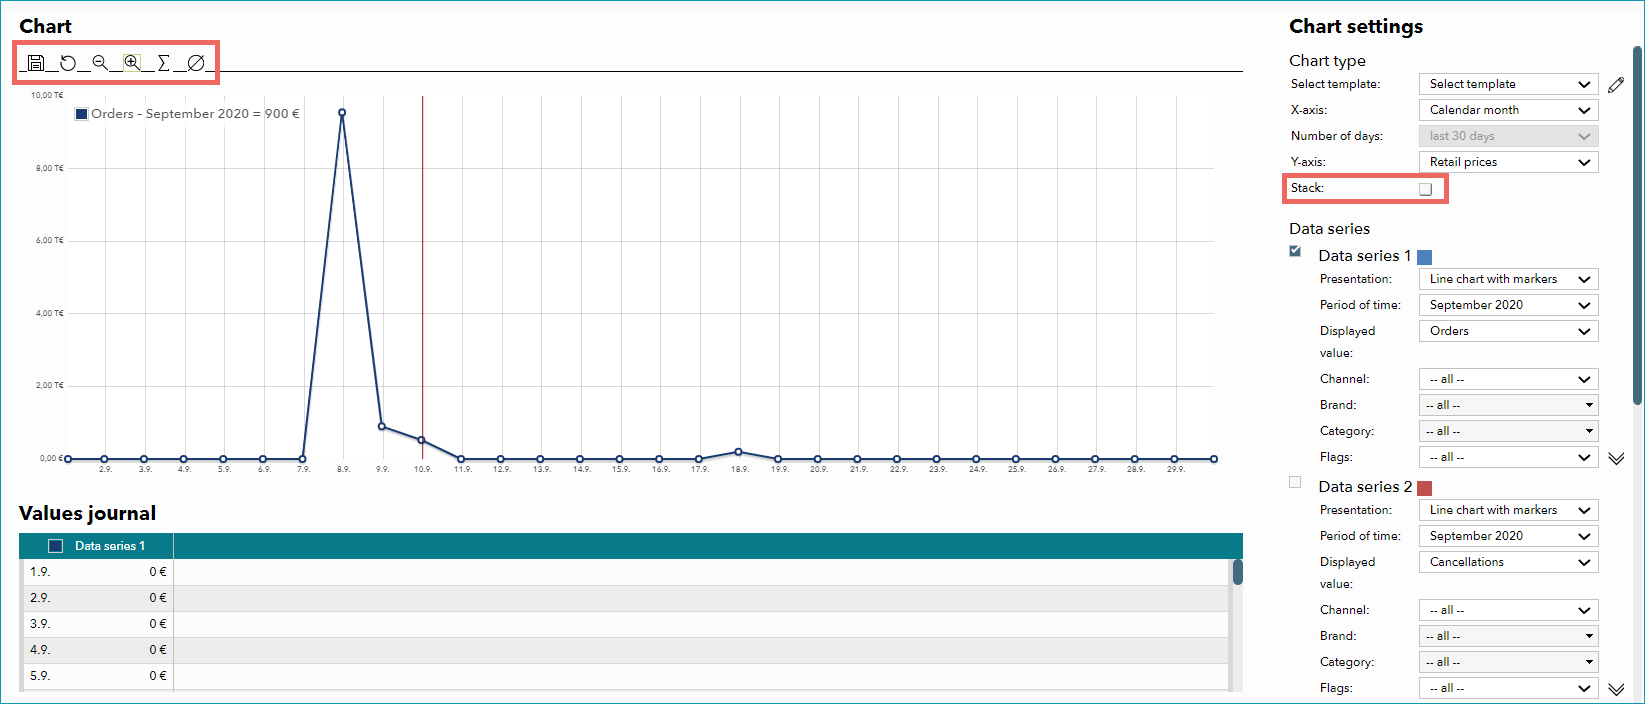1645x704 pixels.
Task: Open Period of time dropdown of Data series 1
Action: click(x=1508, y=305)
